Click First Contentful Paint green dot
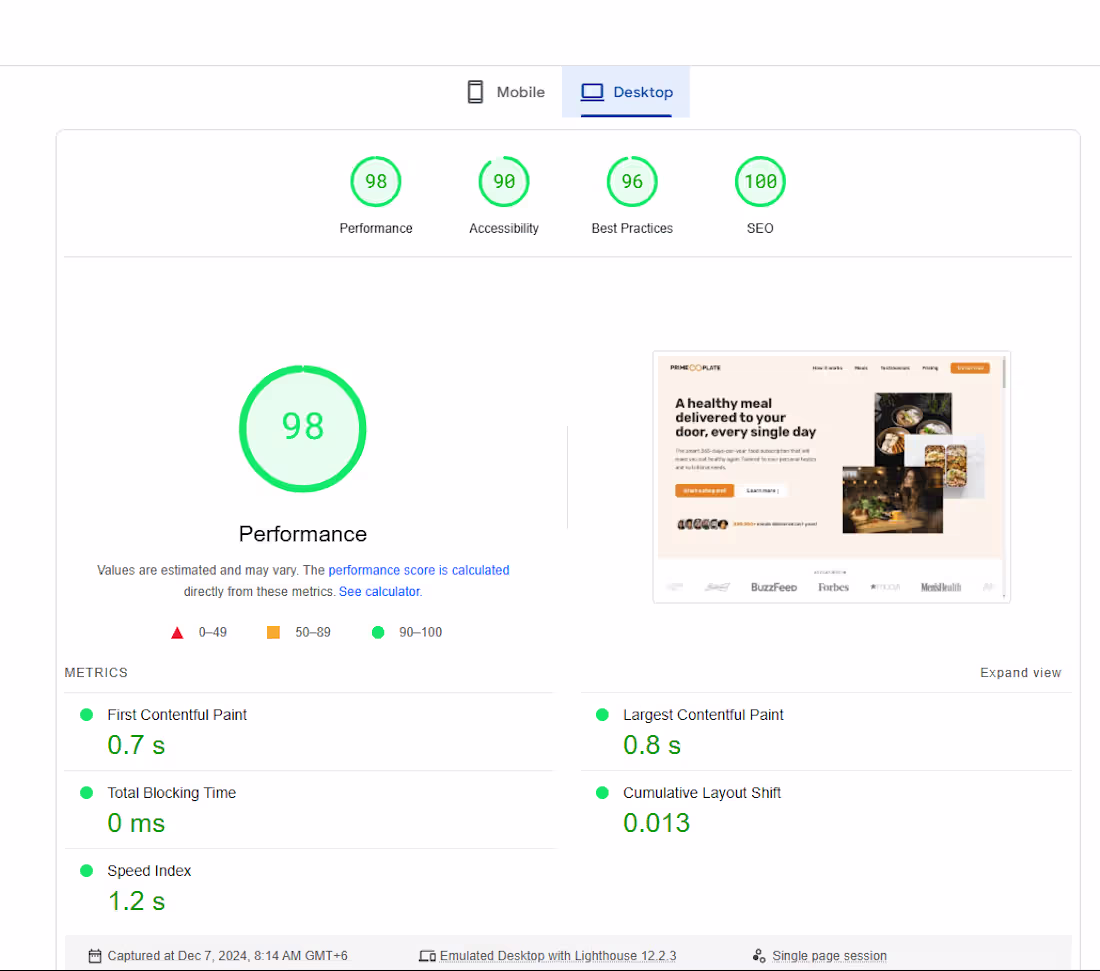Screen dimensions: 1100x971 tap(87, 715)
